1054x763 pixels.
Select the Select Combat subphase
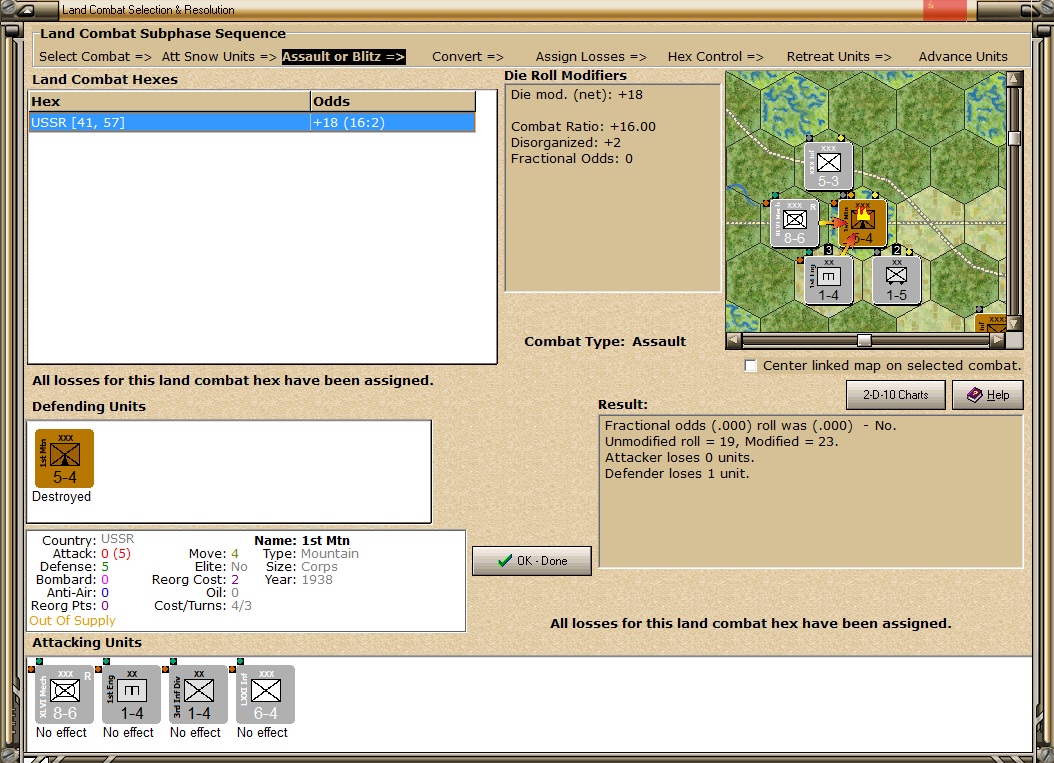[95, 56]
